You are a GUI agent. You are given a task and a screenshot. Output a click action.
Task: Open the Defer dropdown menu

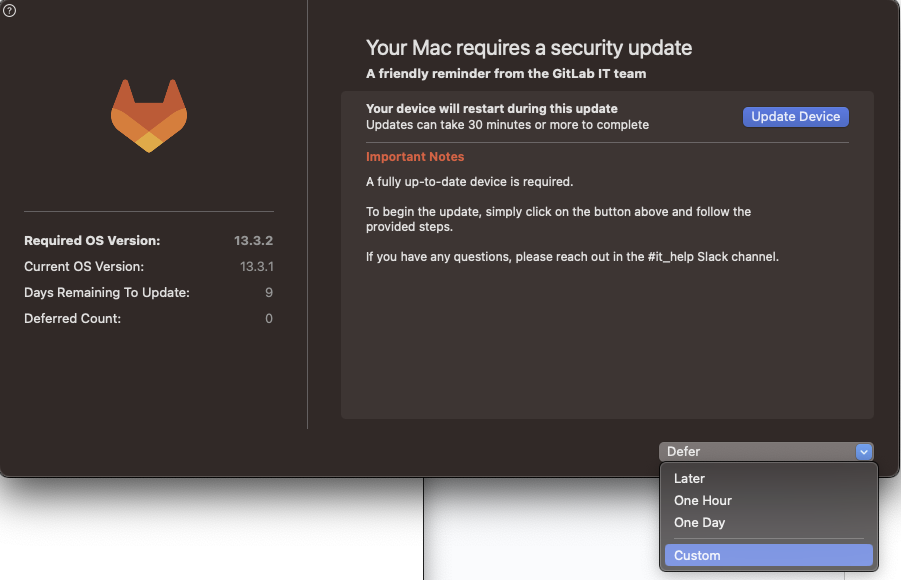click(766, 452)
